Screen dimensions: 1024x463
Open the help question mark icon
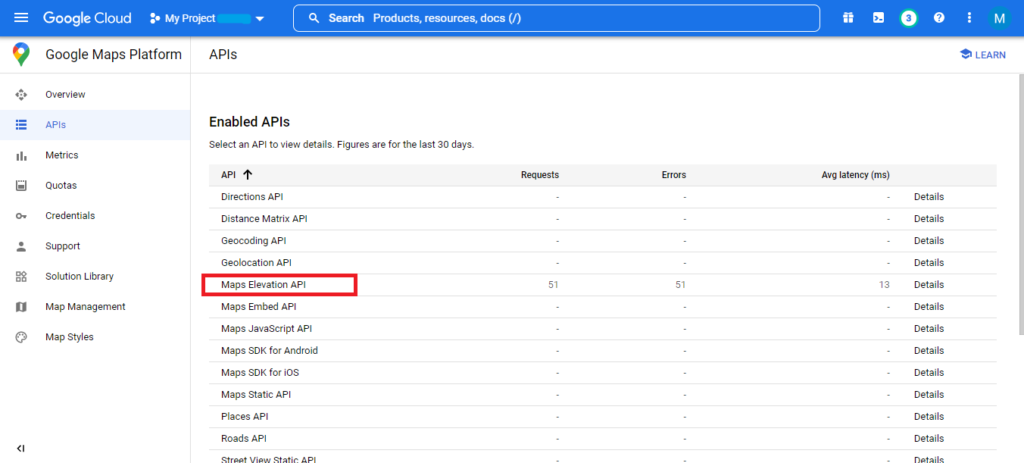pyautogui.click(x=939, y=18)
